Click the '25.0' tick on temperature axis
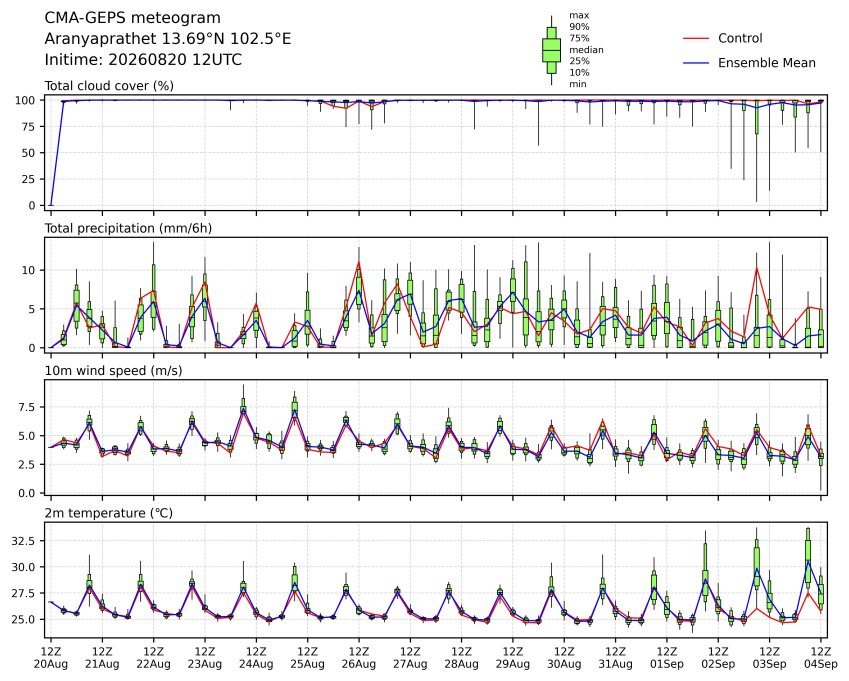Image resolution: width=849 pixels, height=681 pixels. pos(23,619)
